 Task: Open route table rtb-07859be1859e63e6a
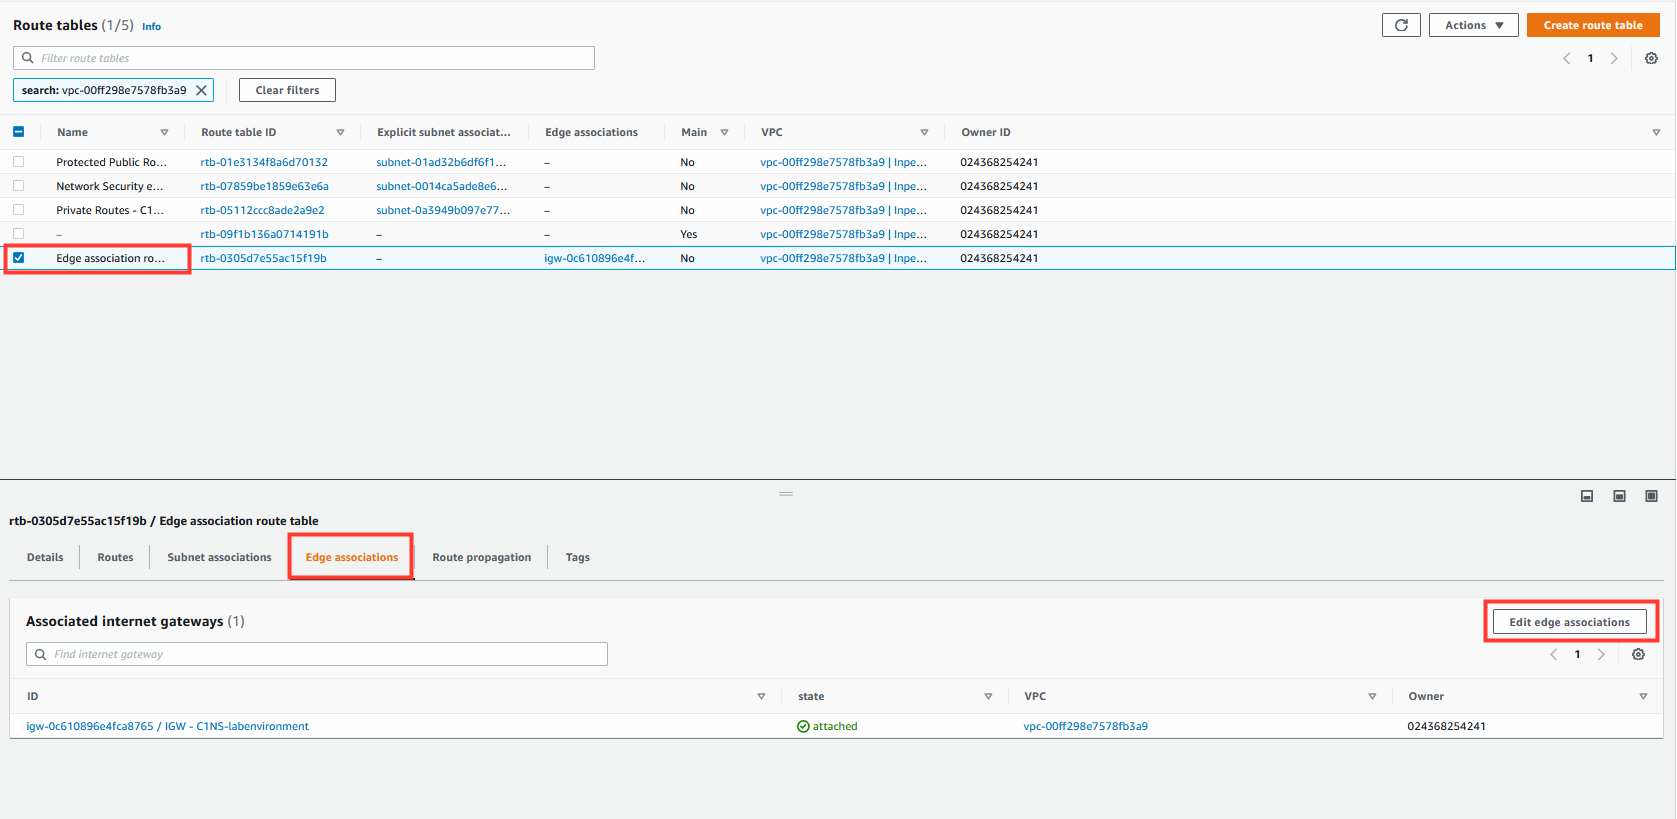[x=264, y=186]
